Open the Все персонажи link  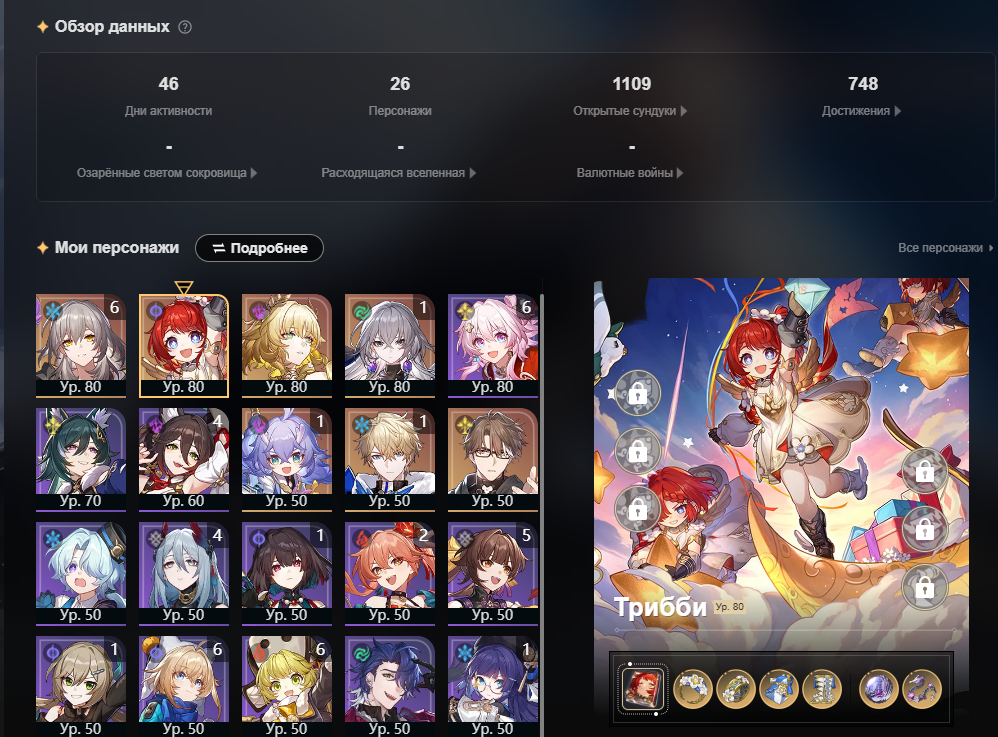click(945, 248)
